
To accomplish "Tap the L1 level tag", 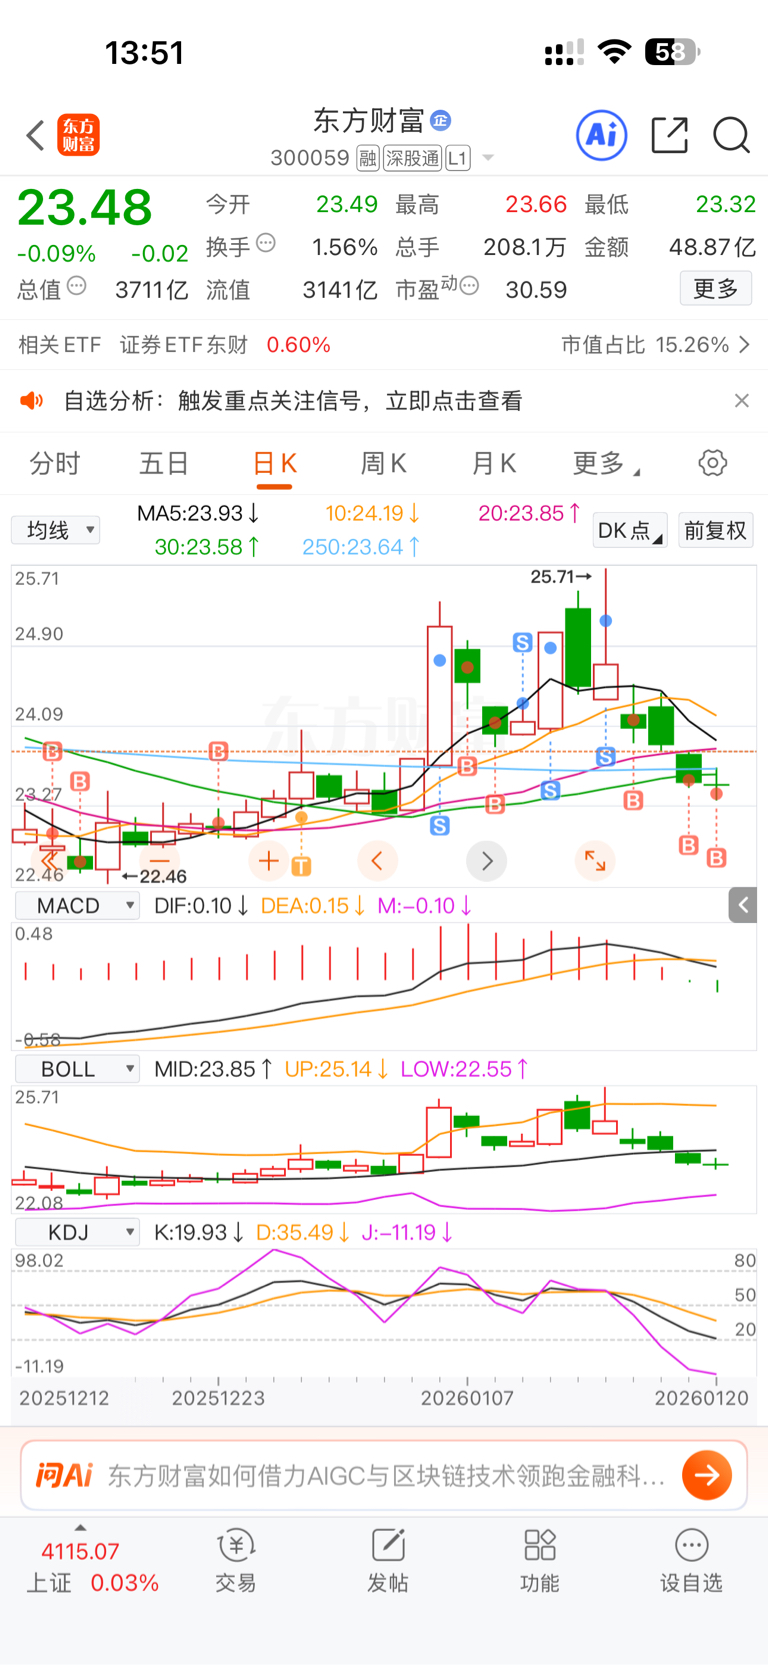I will pos(457,158).
